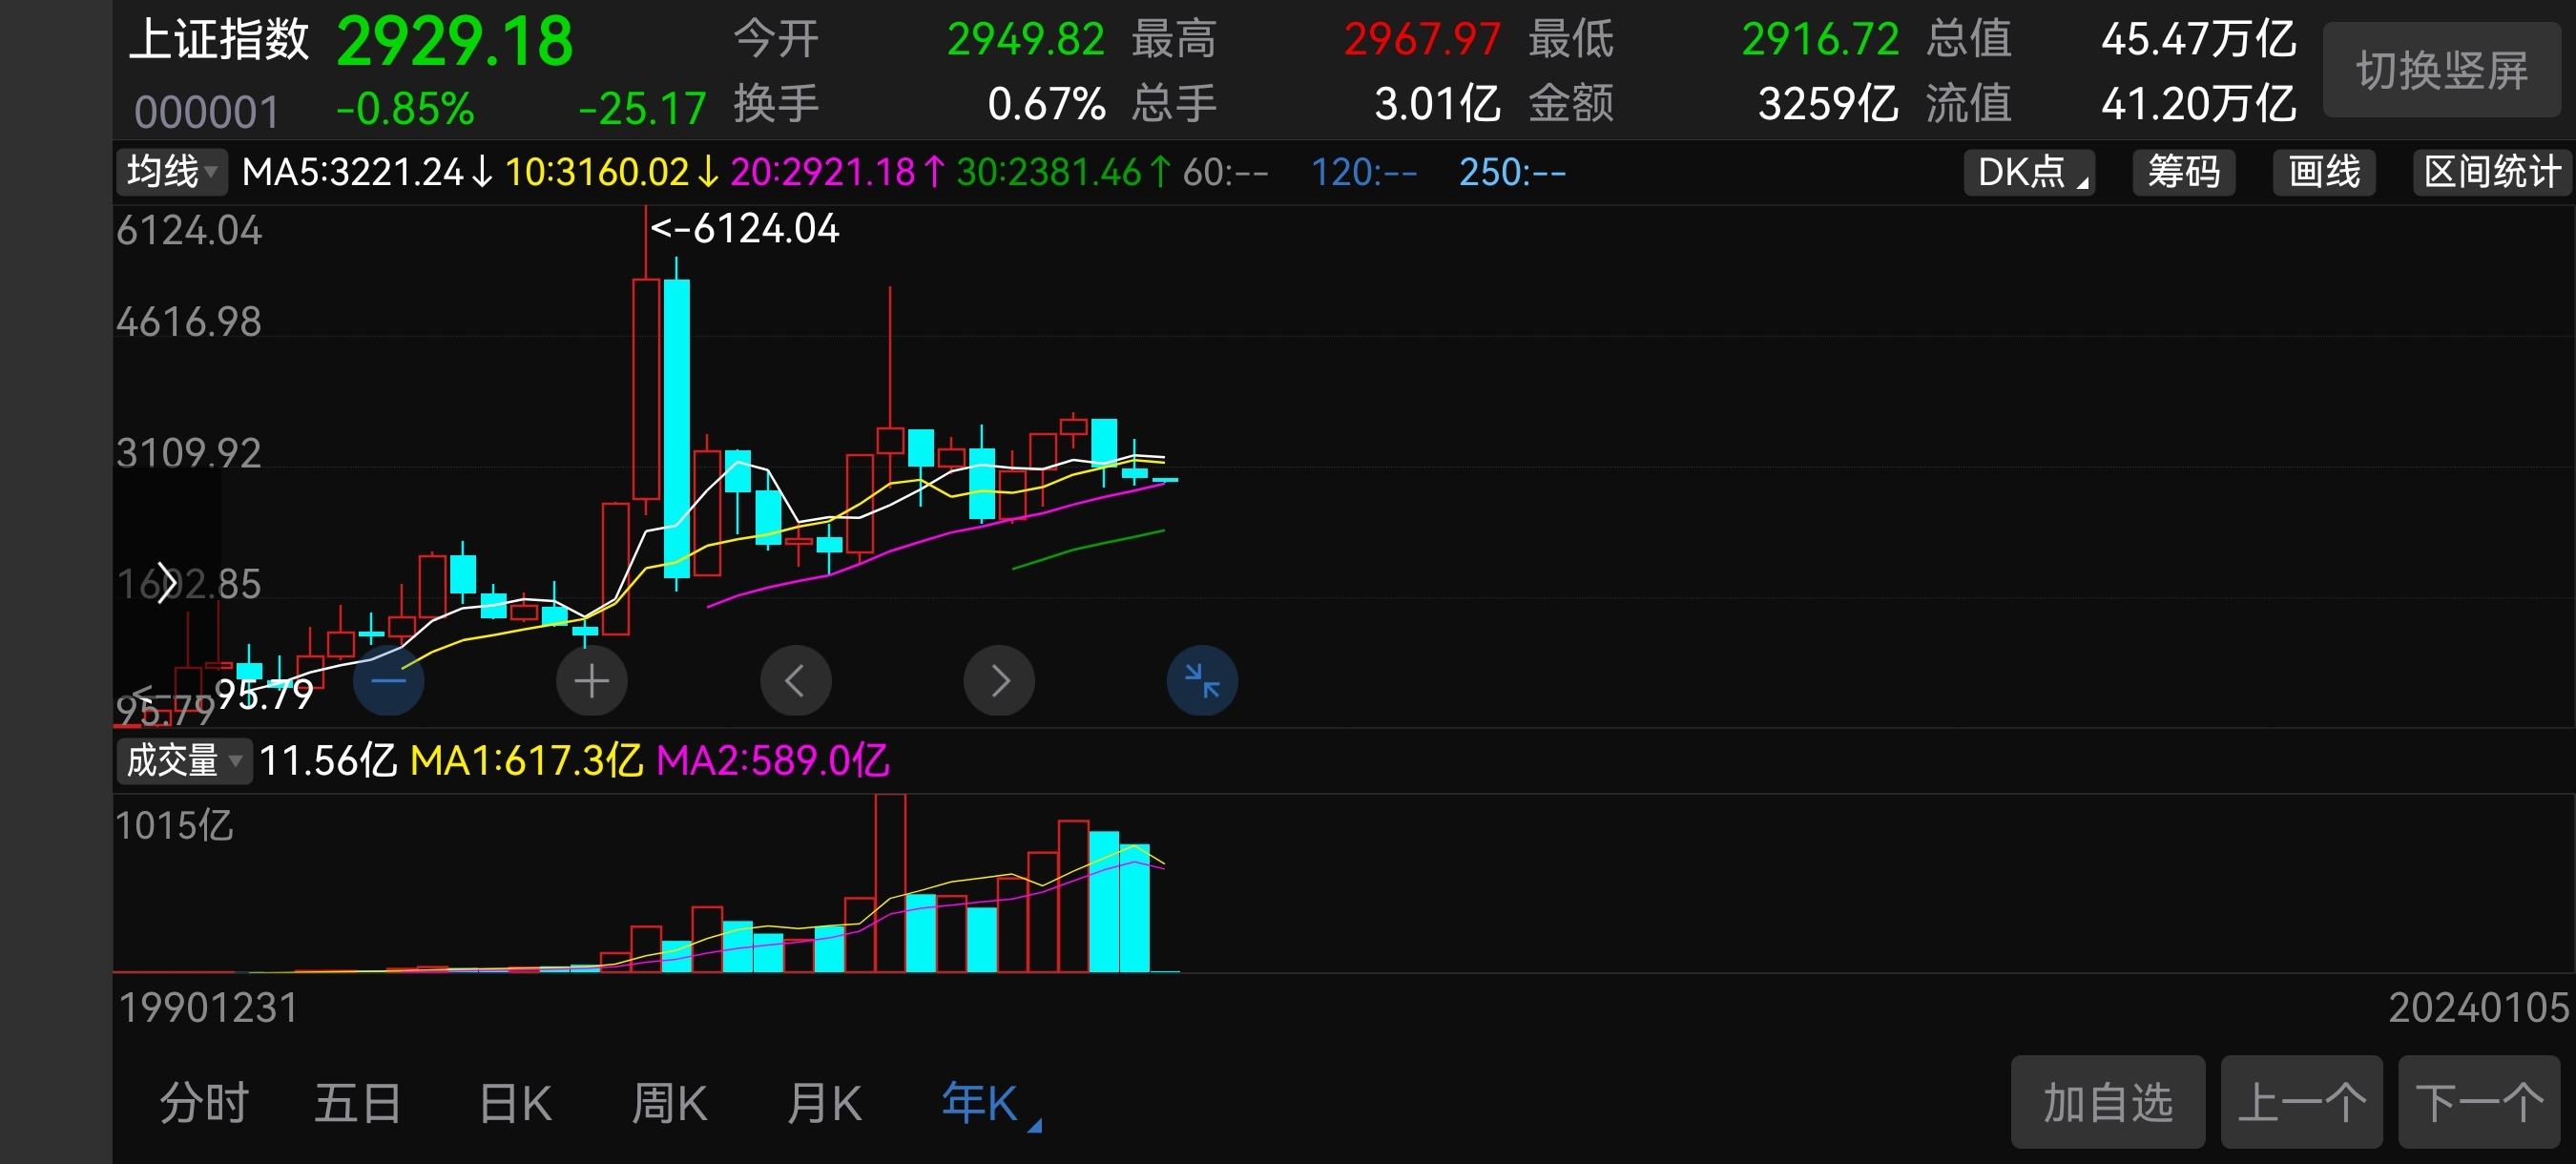Switch to the 分时 intraday tab
This screenshot has width=2576, height=1164.
point(204,1102)
